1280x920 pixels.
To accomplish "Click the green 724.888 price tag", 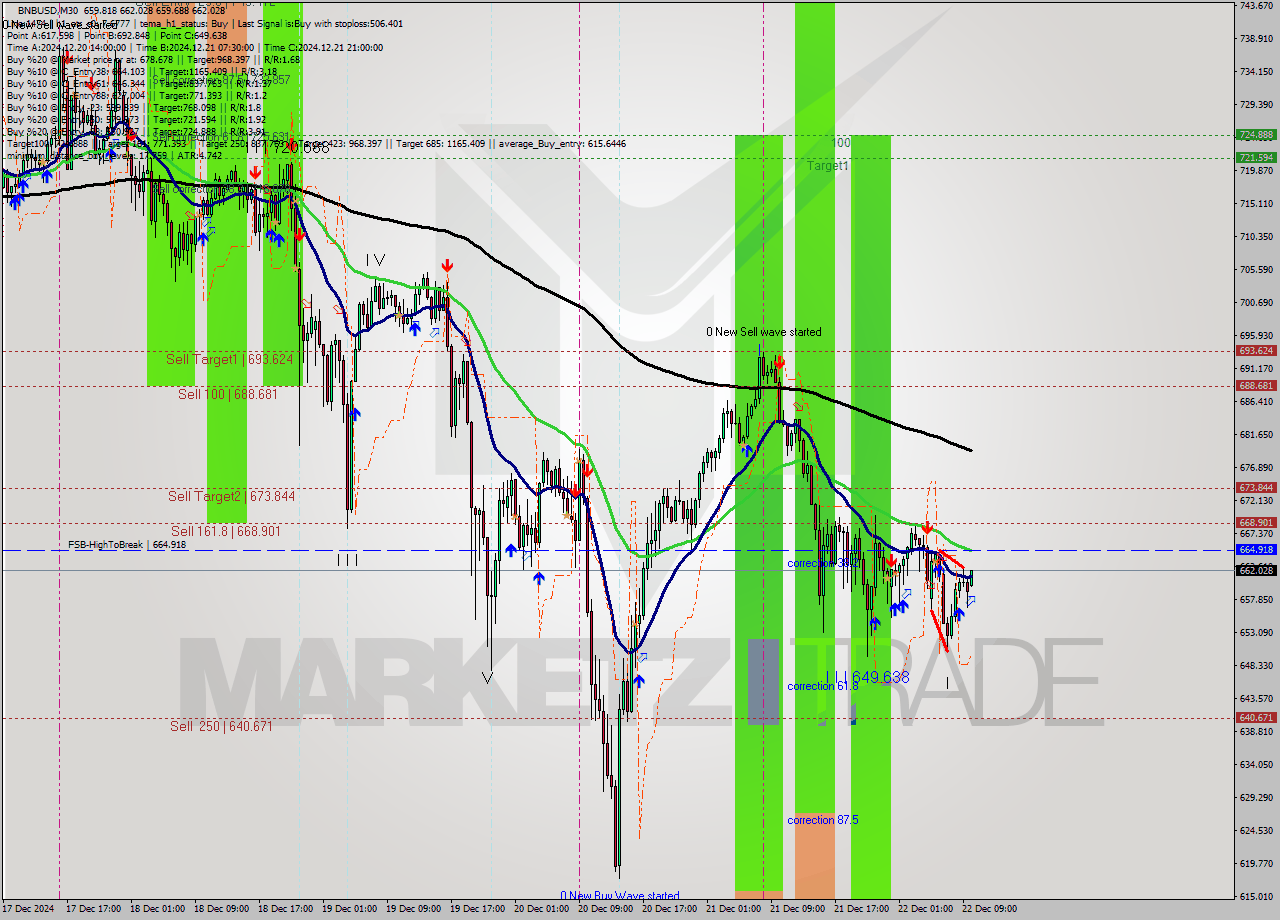I will (x=1256, y=134).
